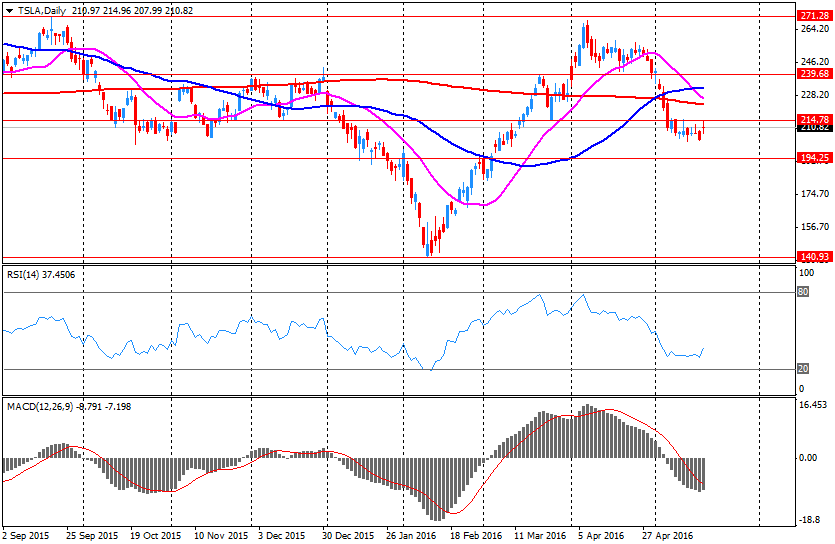
Task: Click the MACD scale value 16.453
Action: tap(814, 405)
